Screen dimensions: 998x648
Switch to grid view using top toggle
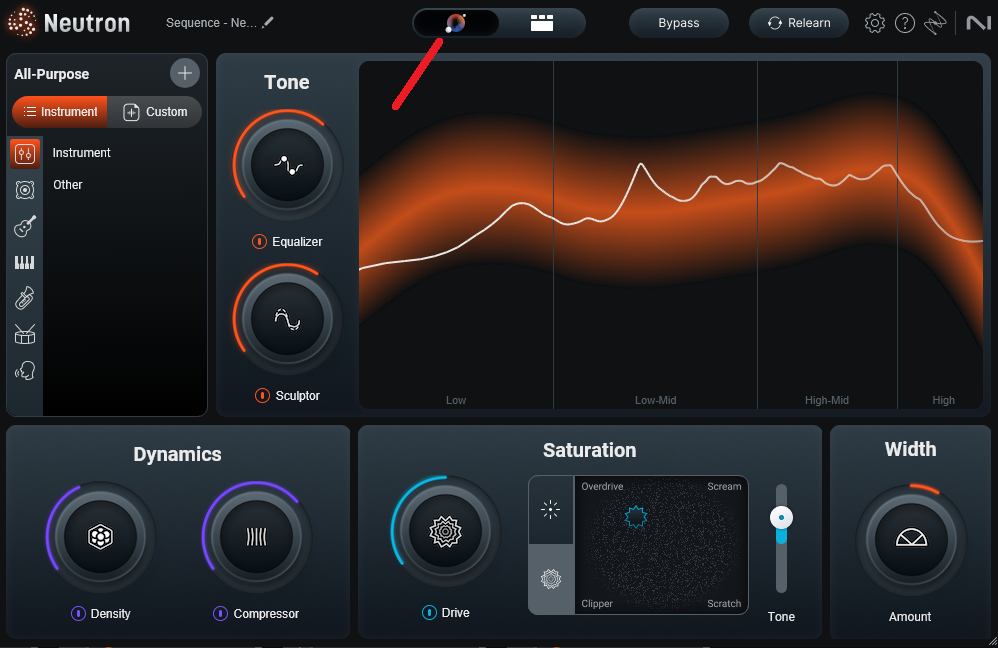tap(541, 22)
